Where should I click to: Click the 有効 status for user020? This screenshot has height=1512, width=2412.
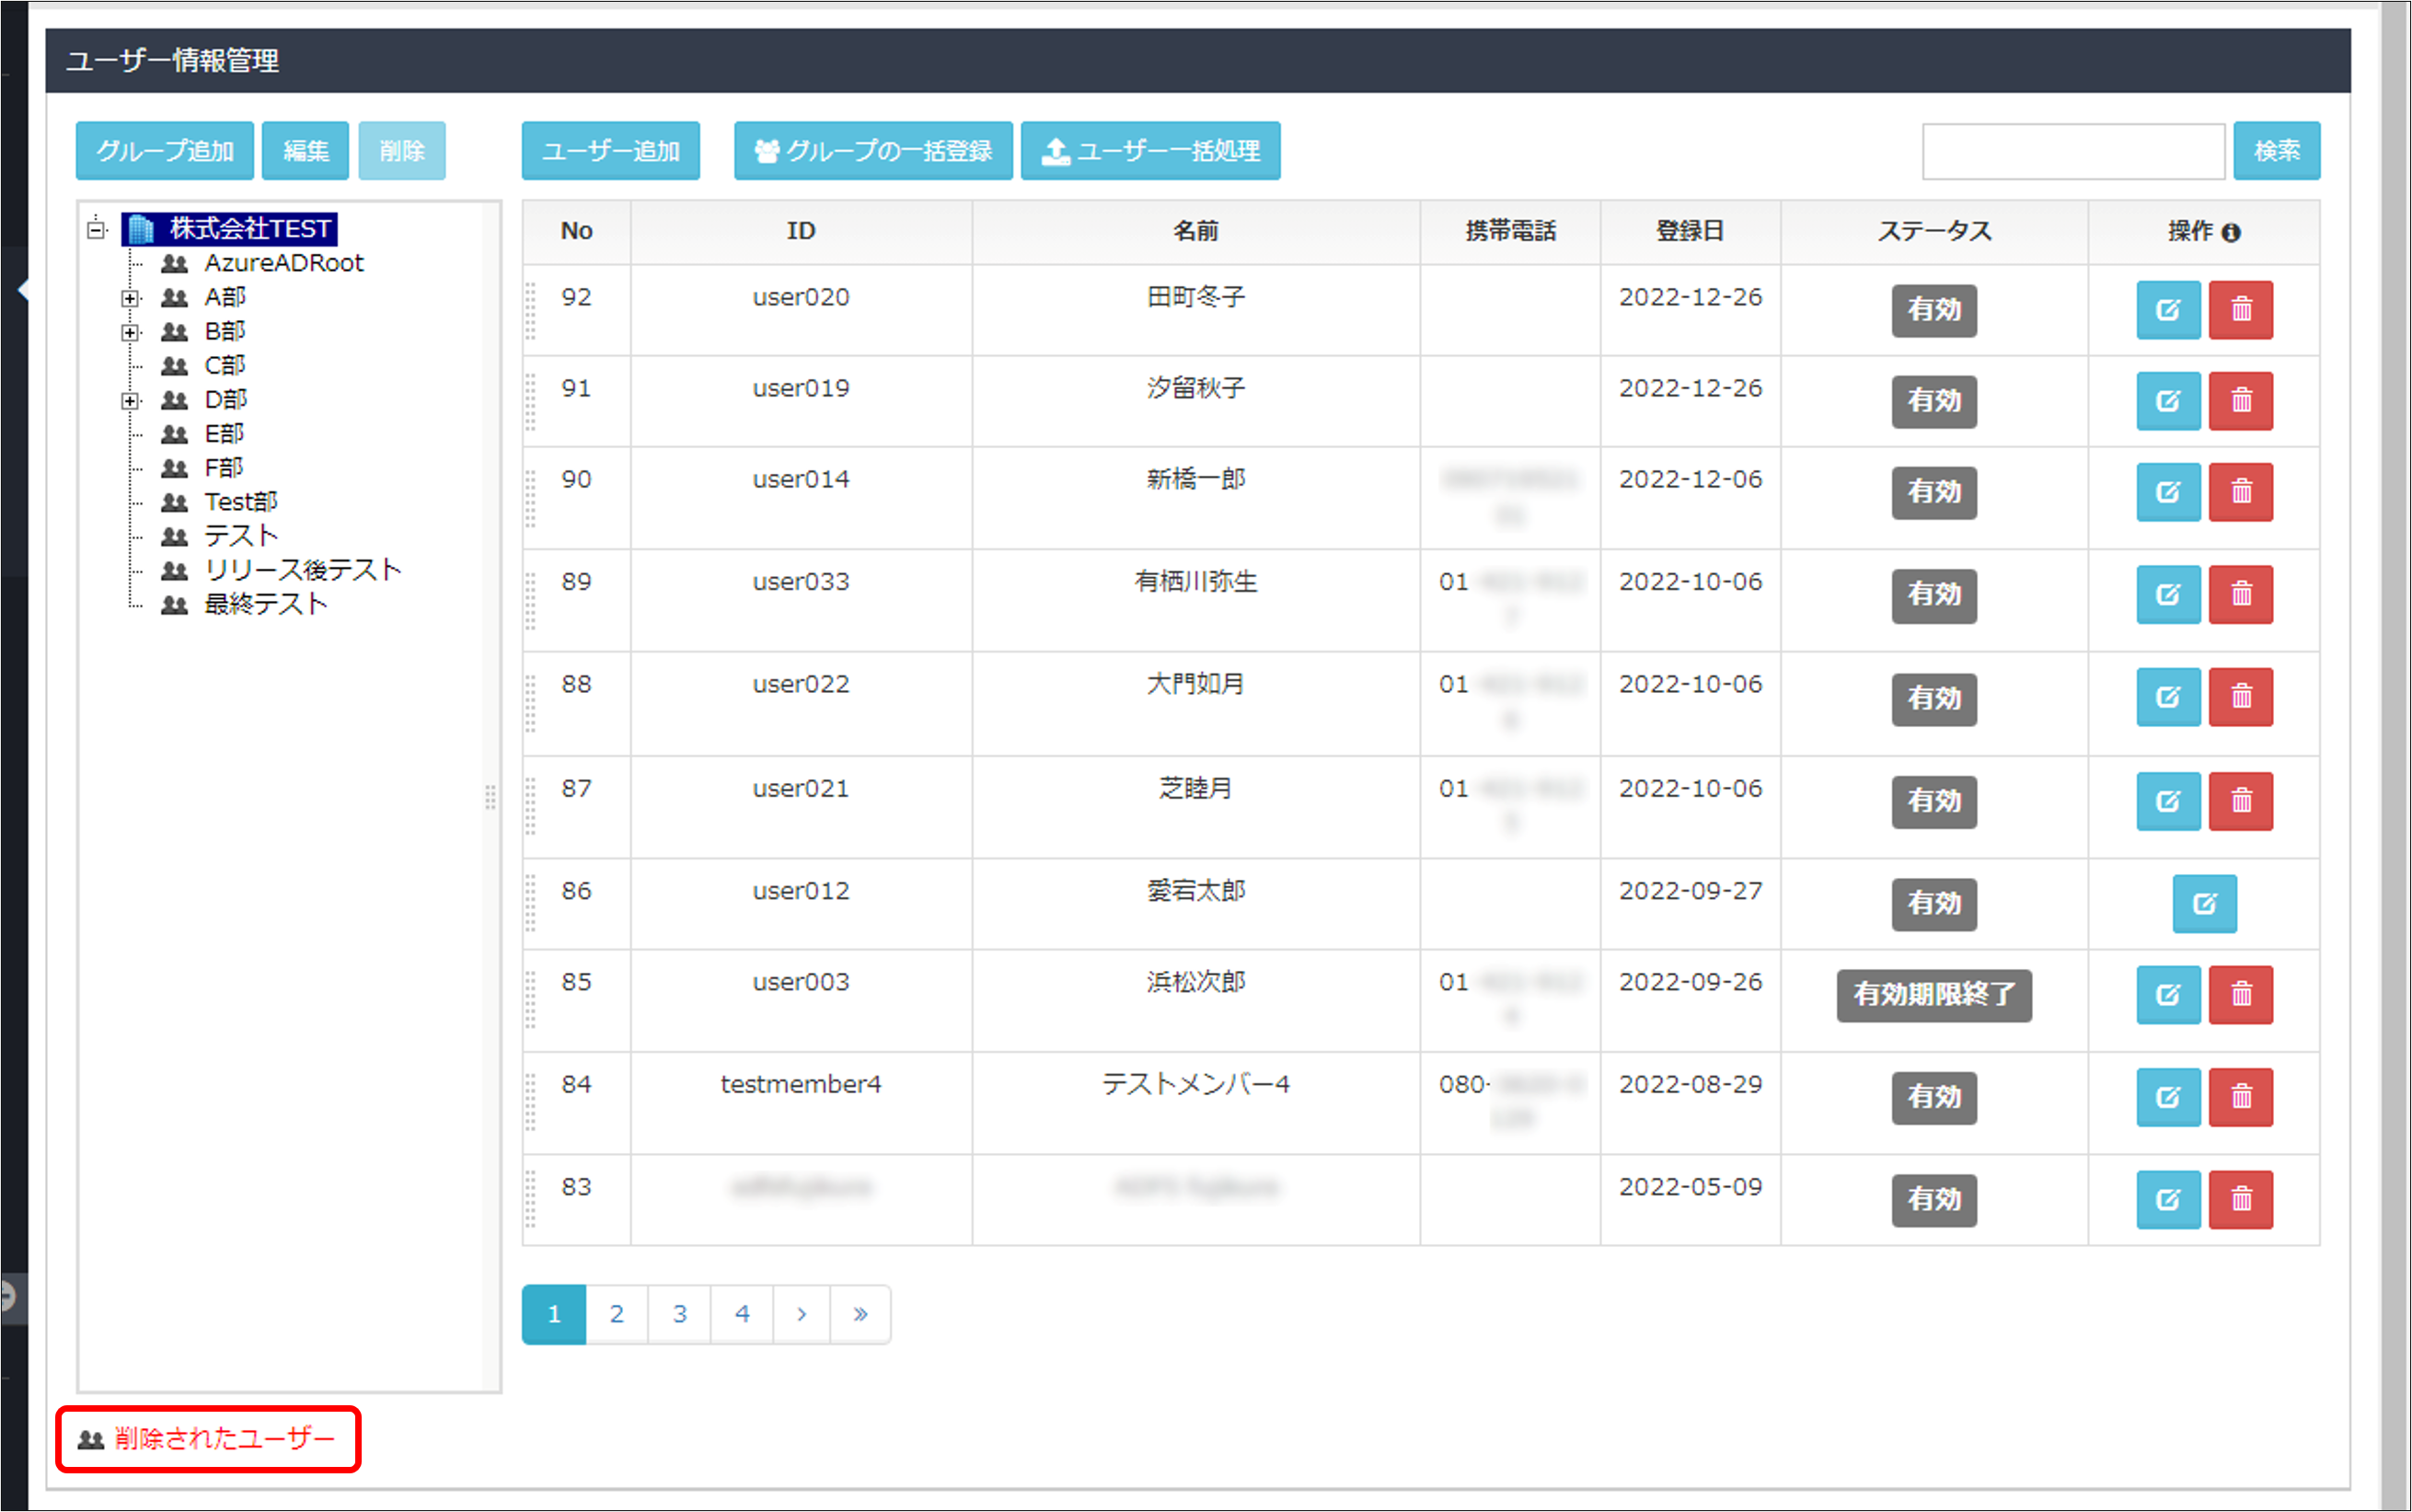tap(1934, 310)
